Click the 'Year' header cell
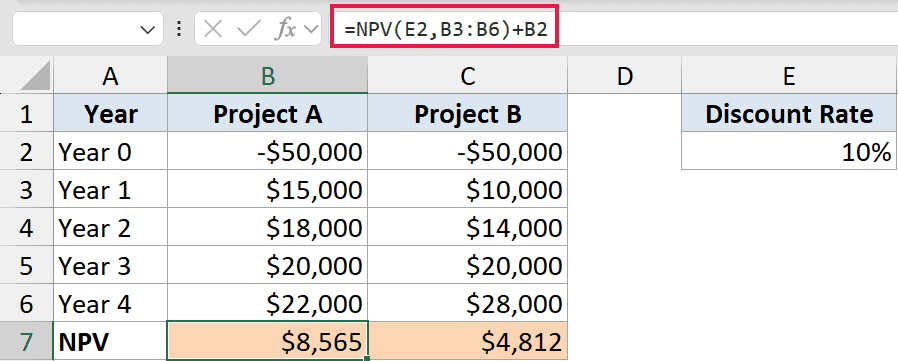898x361 pixels. pyautogui.click(x=110, y=114)
